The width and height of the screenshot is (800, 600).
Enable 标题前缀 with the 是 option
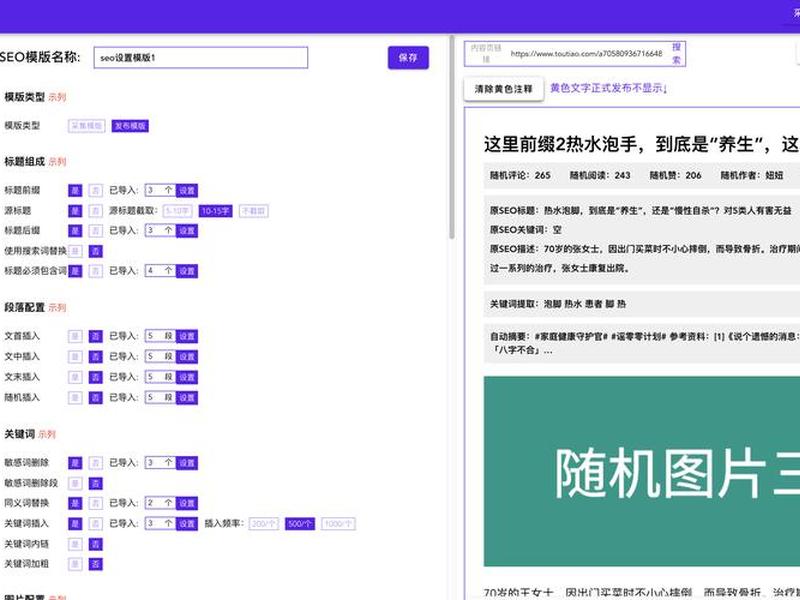[75, 190]
